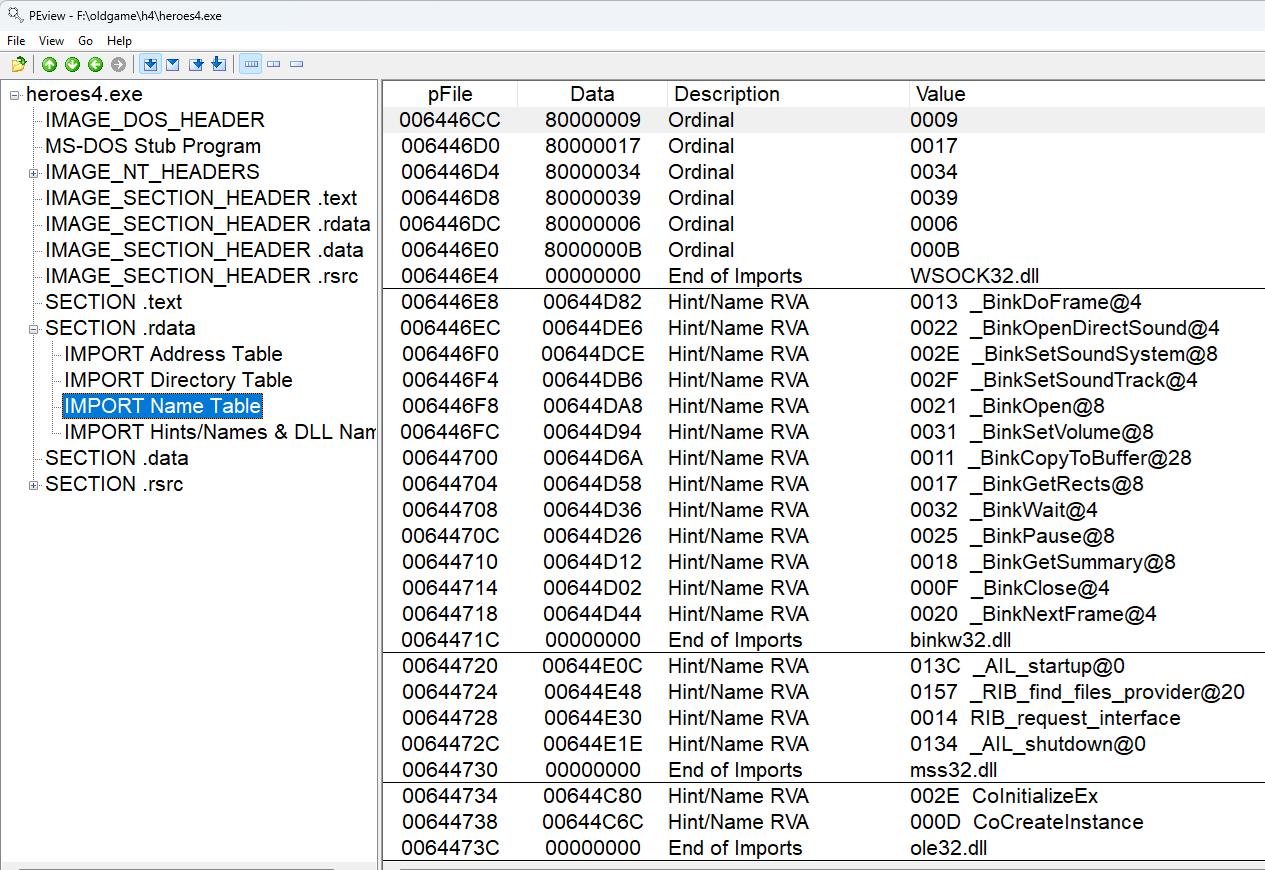
Task: Select IMPORT Hints/Names & DLL Names item
Action: 220,432
